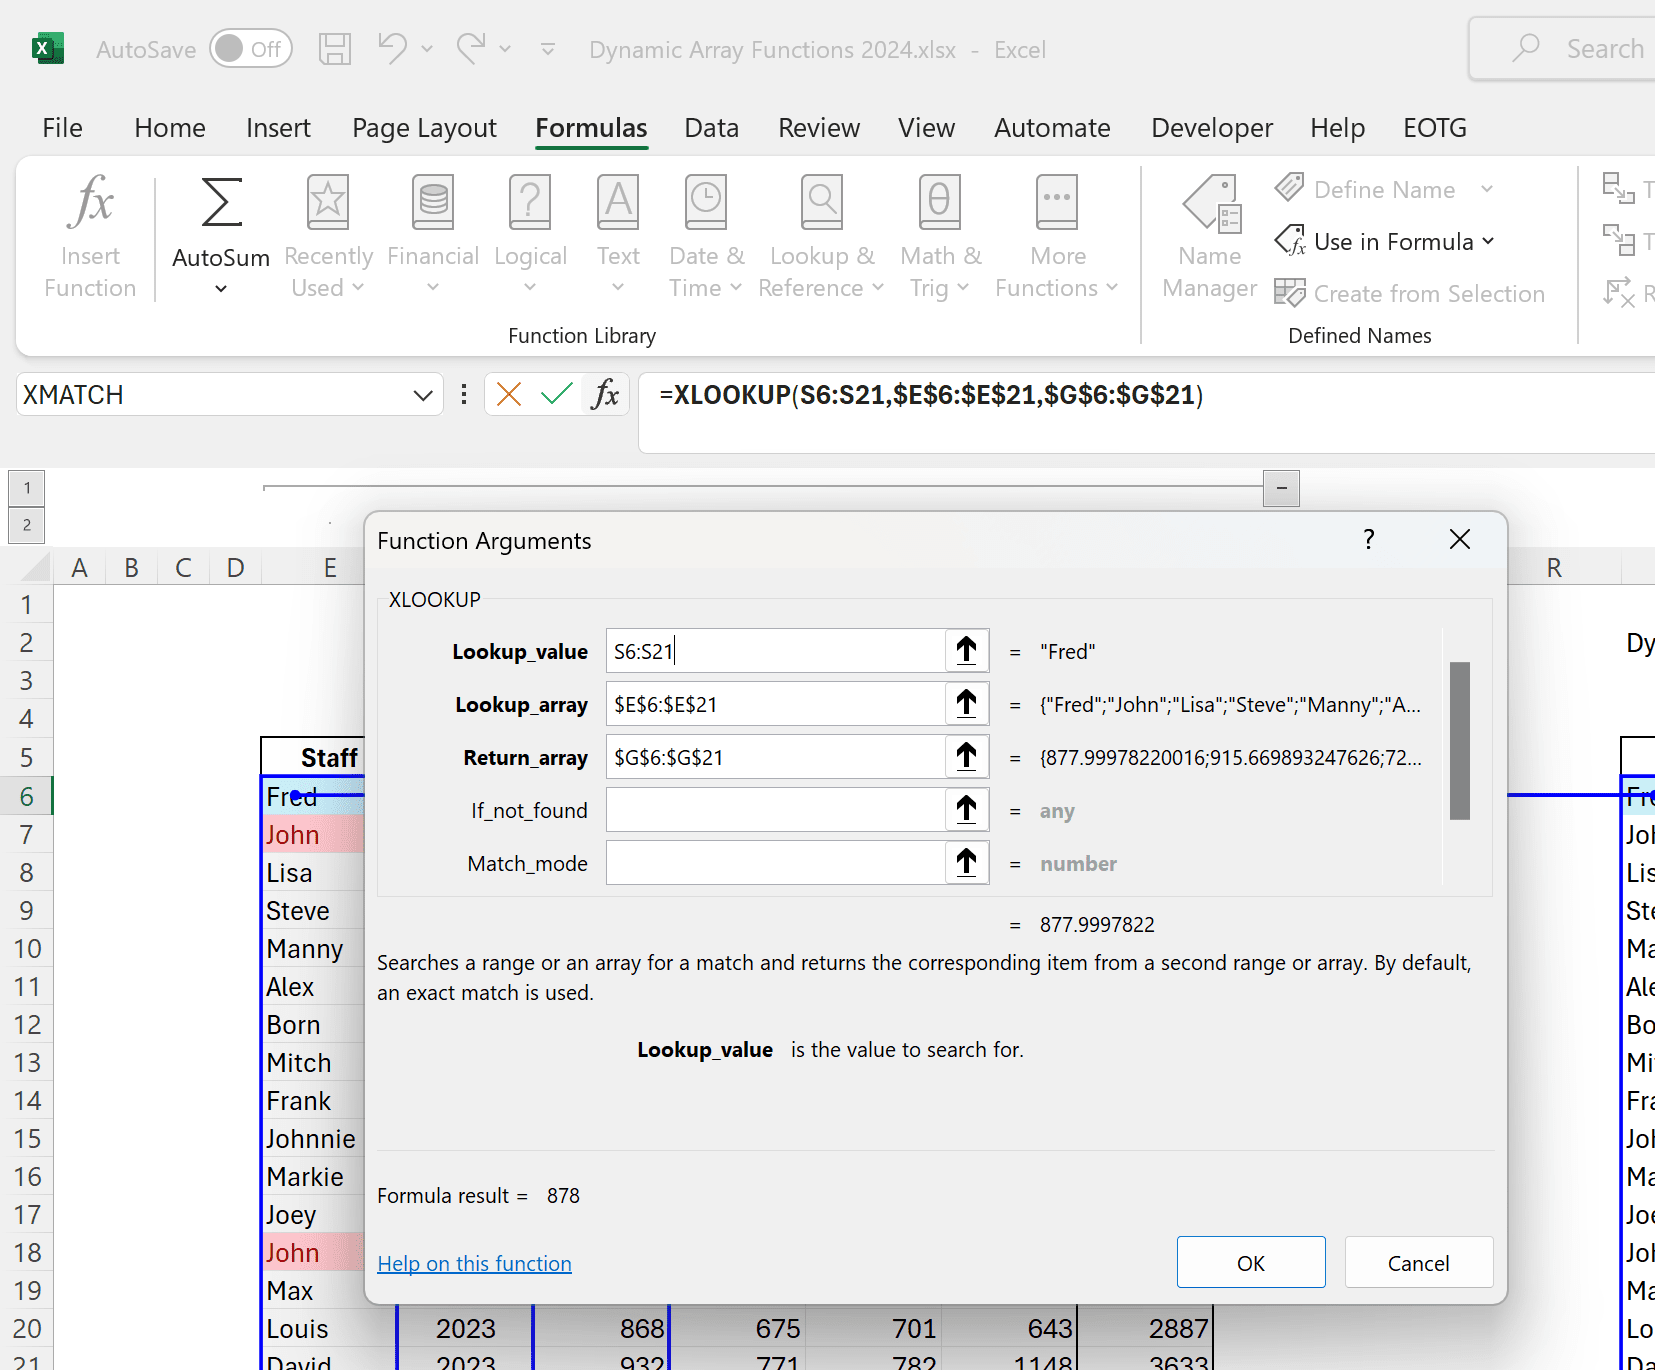Image resolution: width=1655 pixels, height=1370 pixels.
Task: Switch to the Data tab
Action: [711, 128]
